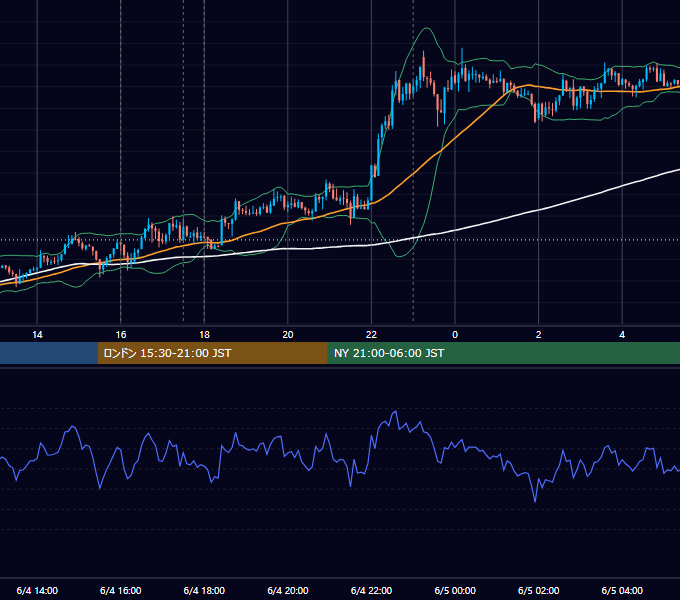Select the 14 hour label on price chart axis
Image resolution: width=680 pixels, height=600 pixels.
pos(37,335)
